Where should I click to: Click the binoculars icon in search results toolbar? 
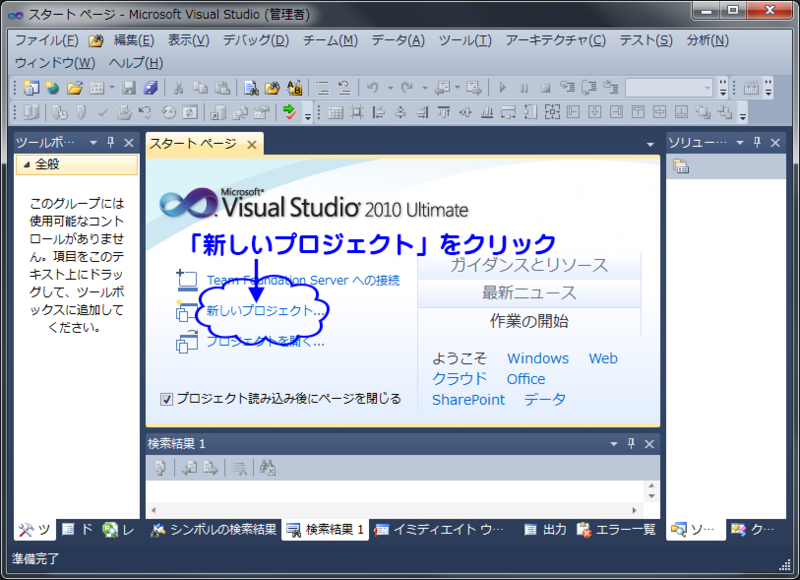[x=268, y=467]
